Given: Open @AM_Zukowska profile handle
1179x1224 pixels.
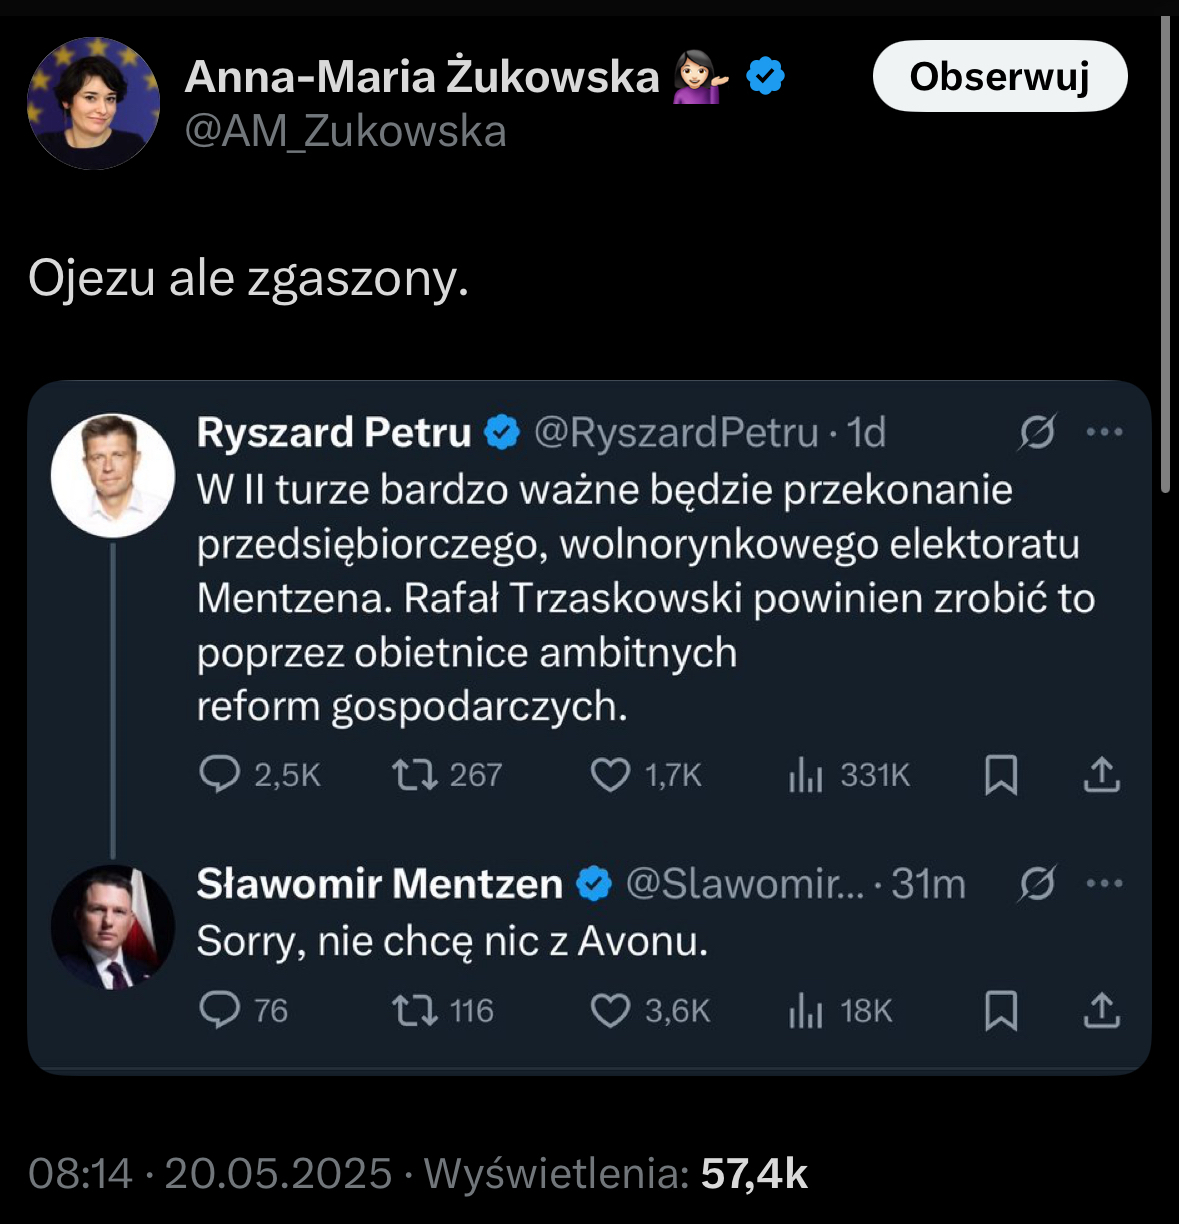Looking at the screenshot, I should pos(346,132).
